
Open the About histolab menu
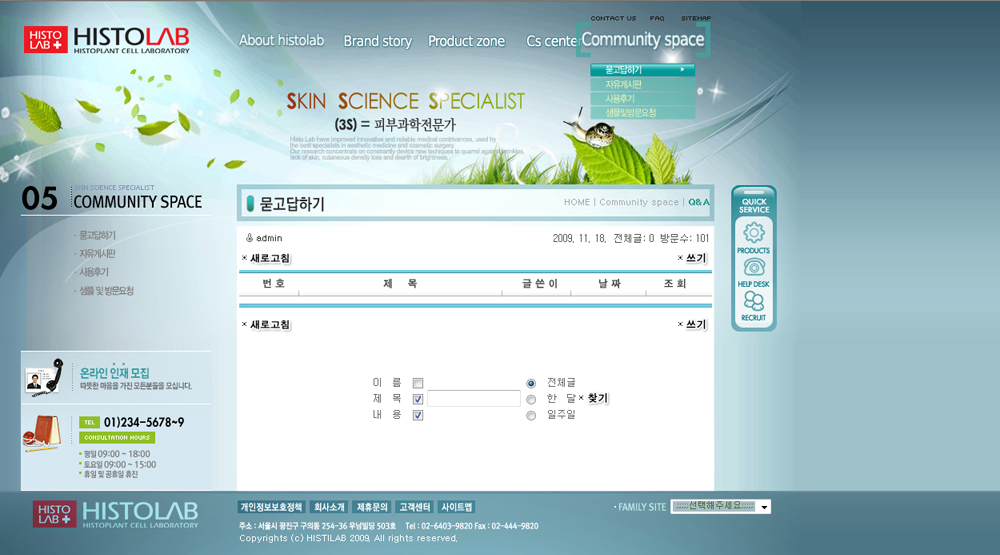pyautogui.click(x=281, y=41)
